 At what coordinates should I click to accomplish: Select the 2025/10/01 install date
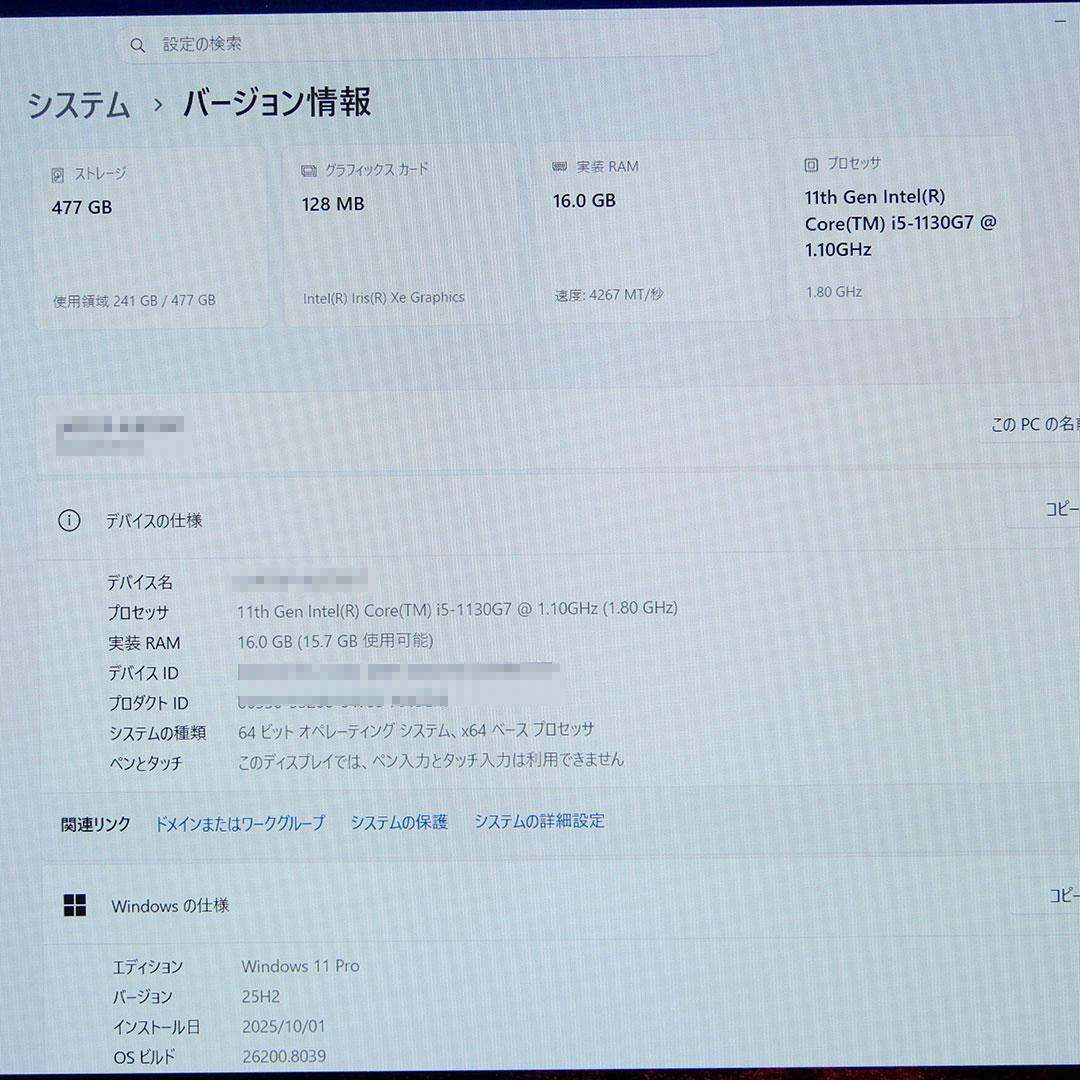pyautogui.click(x=284, y=1027)
